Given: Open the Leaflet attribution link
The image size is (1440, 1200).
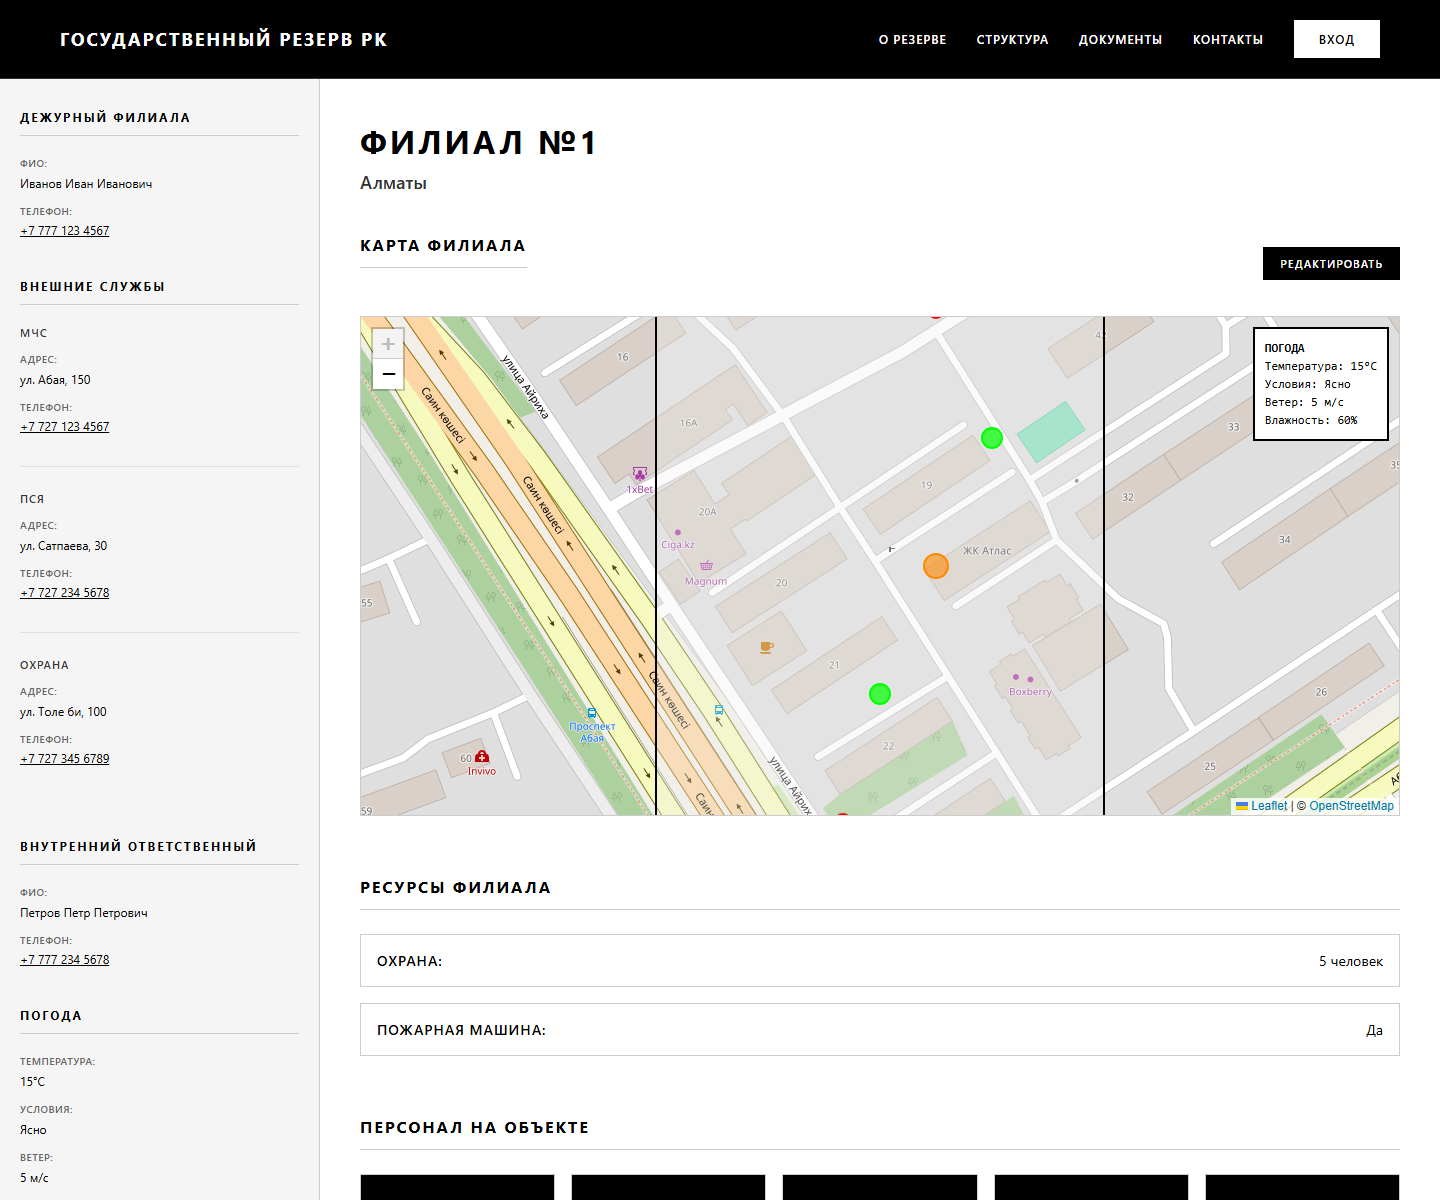Looking at the screenshot, I should coord(1269,806).
